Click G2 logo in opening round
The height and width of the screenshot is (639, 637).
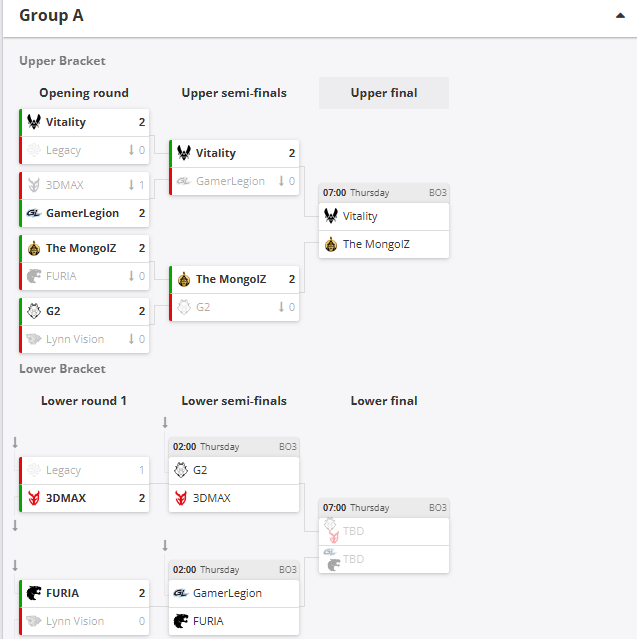[x=34, y=311]
